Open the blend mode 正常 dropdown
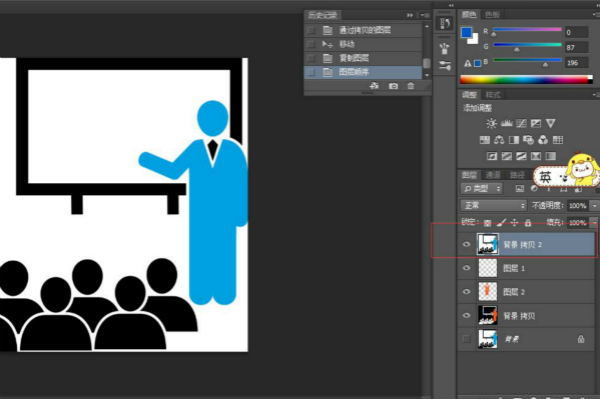This screenshot has height=399, width=600. (x=494, y=205)
